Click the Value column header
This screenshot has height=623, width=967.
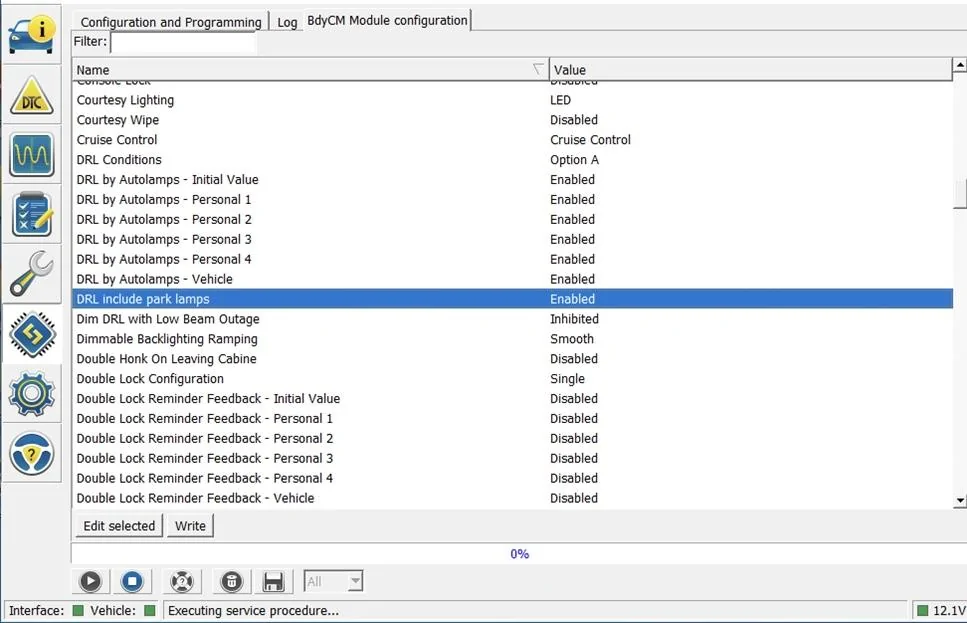coord(751,70)
